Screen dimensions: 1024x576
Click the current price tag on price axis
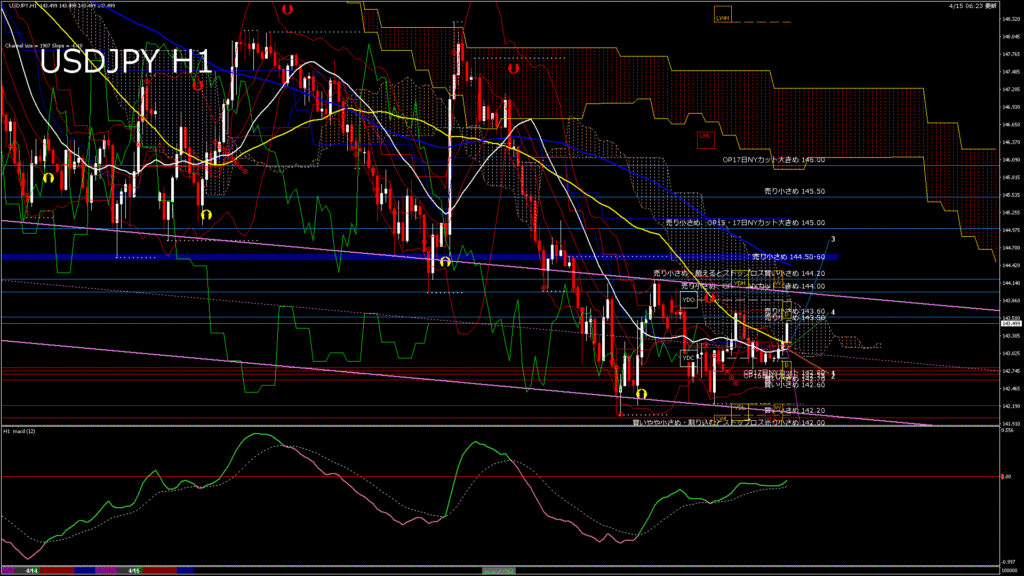(x=1010, y=325)
